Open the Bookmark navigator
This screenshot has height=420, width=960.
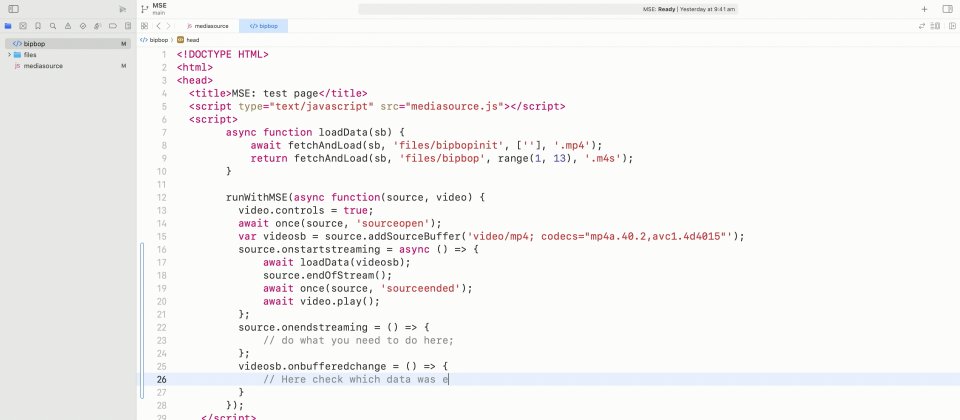[38, 26]
